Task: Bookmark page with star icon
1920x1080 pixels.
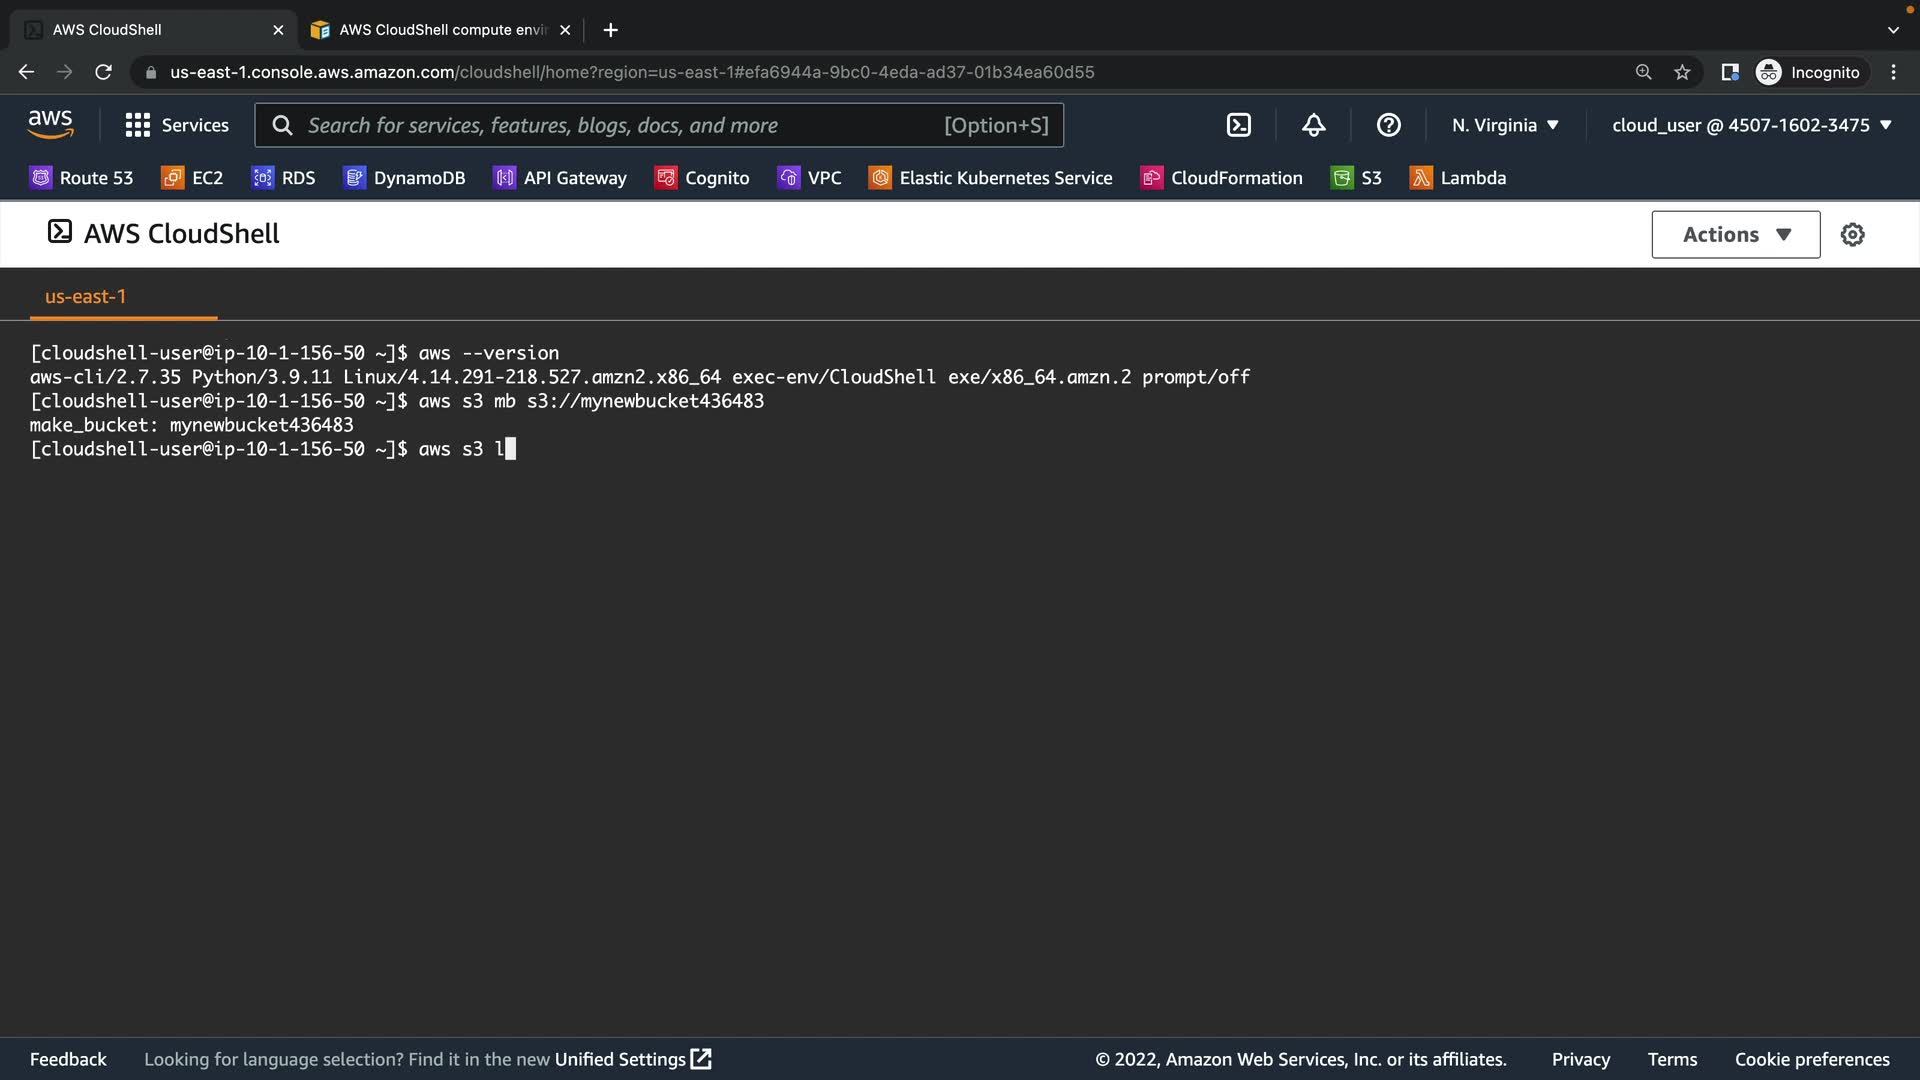Action: [1682, 72]
